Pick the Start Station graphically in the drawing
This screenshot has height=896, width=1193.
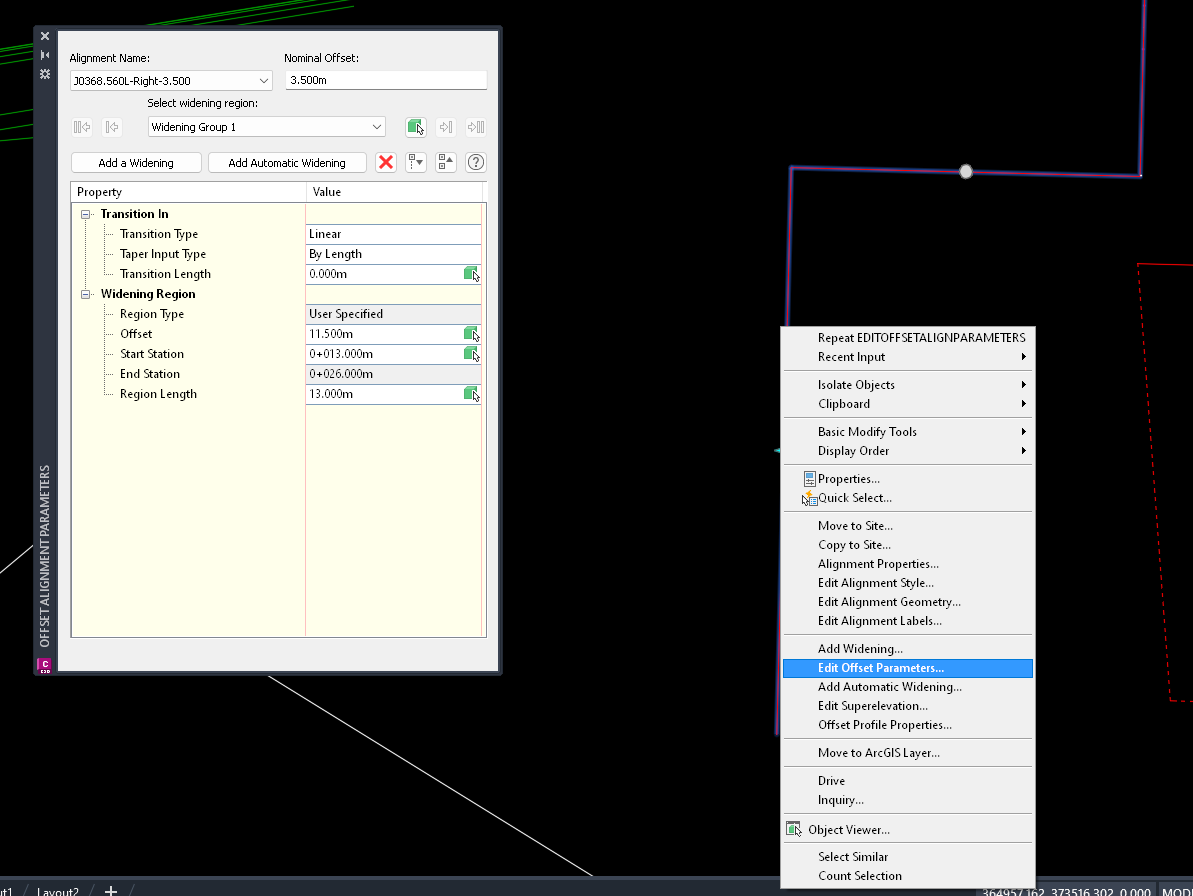471,354
